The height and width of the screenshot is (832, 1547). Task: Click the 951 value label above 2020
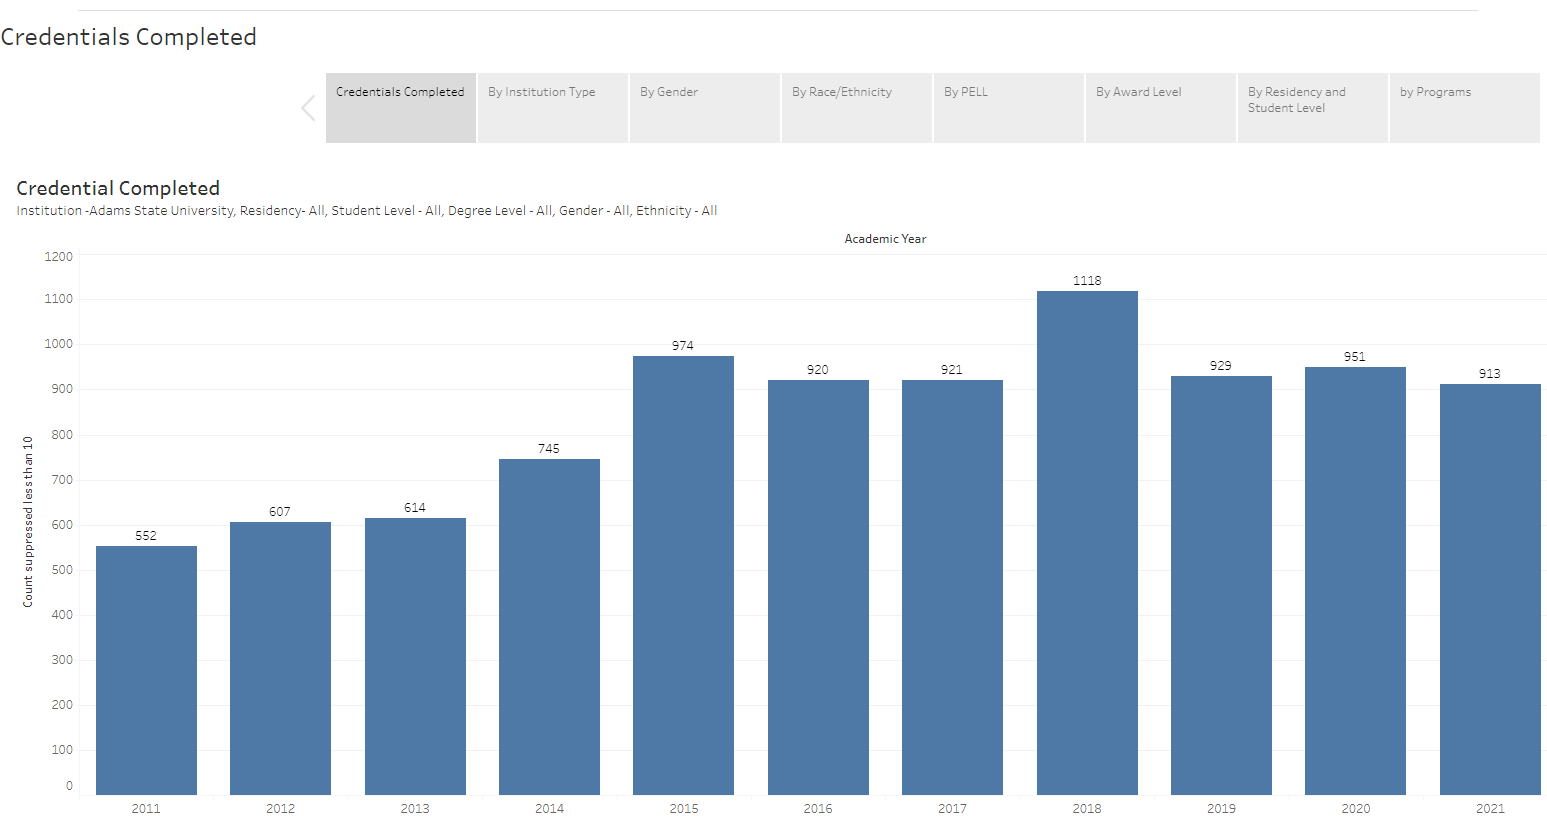click(x=1355, y=357)
